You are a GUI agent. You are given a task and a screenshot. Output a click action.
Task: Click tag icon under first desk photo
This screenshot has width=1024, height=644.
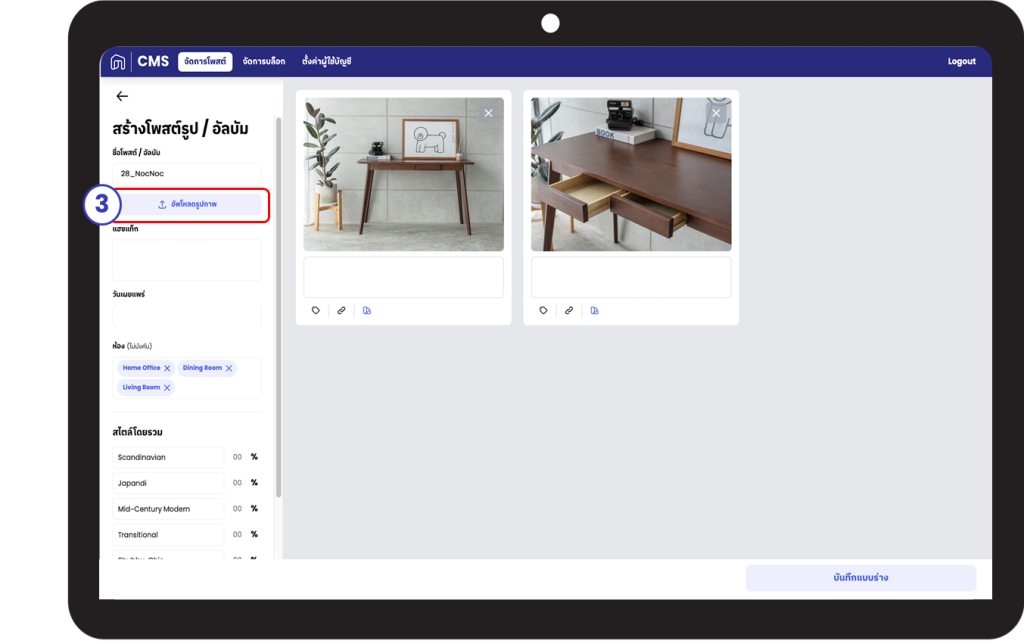point(316,311)
